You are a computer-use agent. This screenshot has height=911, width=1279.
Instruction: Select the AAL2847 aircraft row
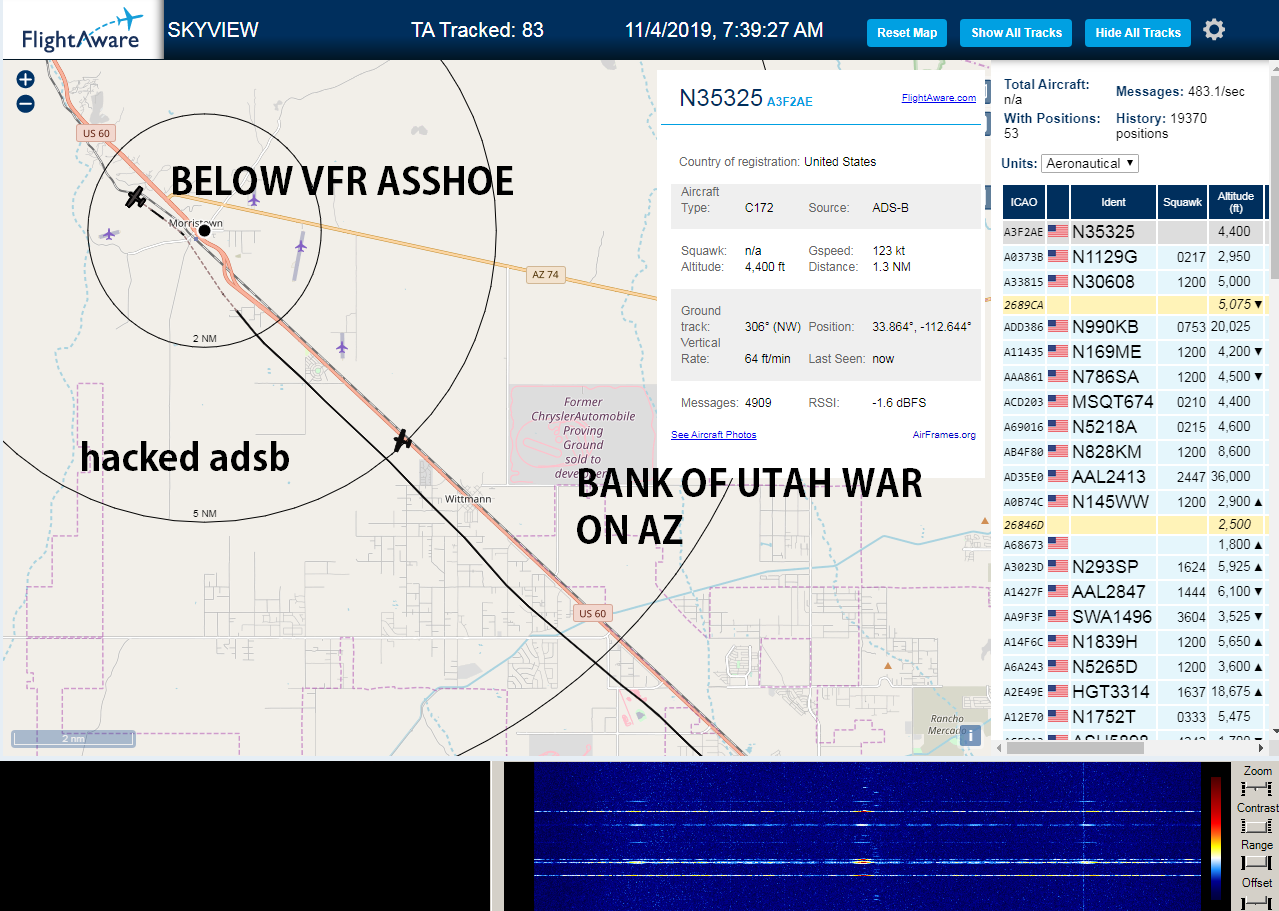coord(1136,592)
